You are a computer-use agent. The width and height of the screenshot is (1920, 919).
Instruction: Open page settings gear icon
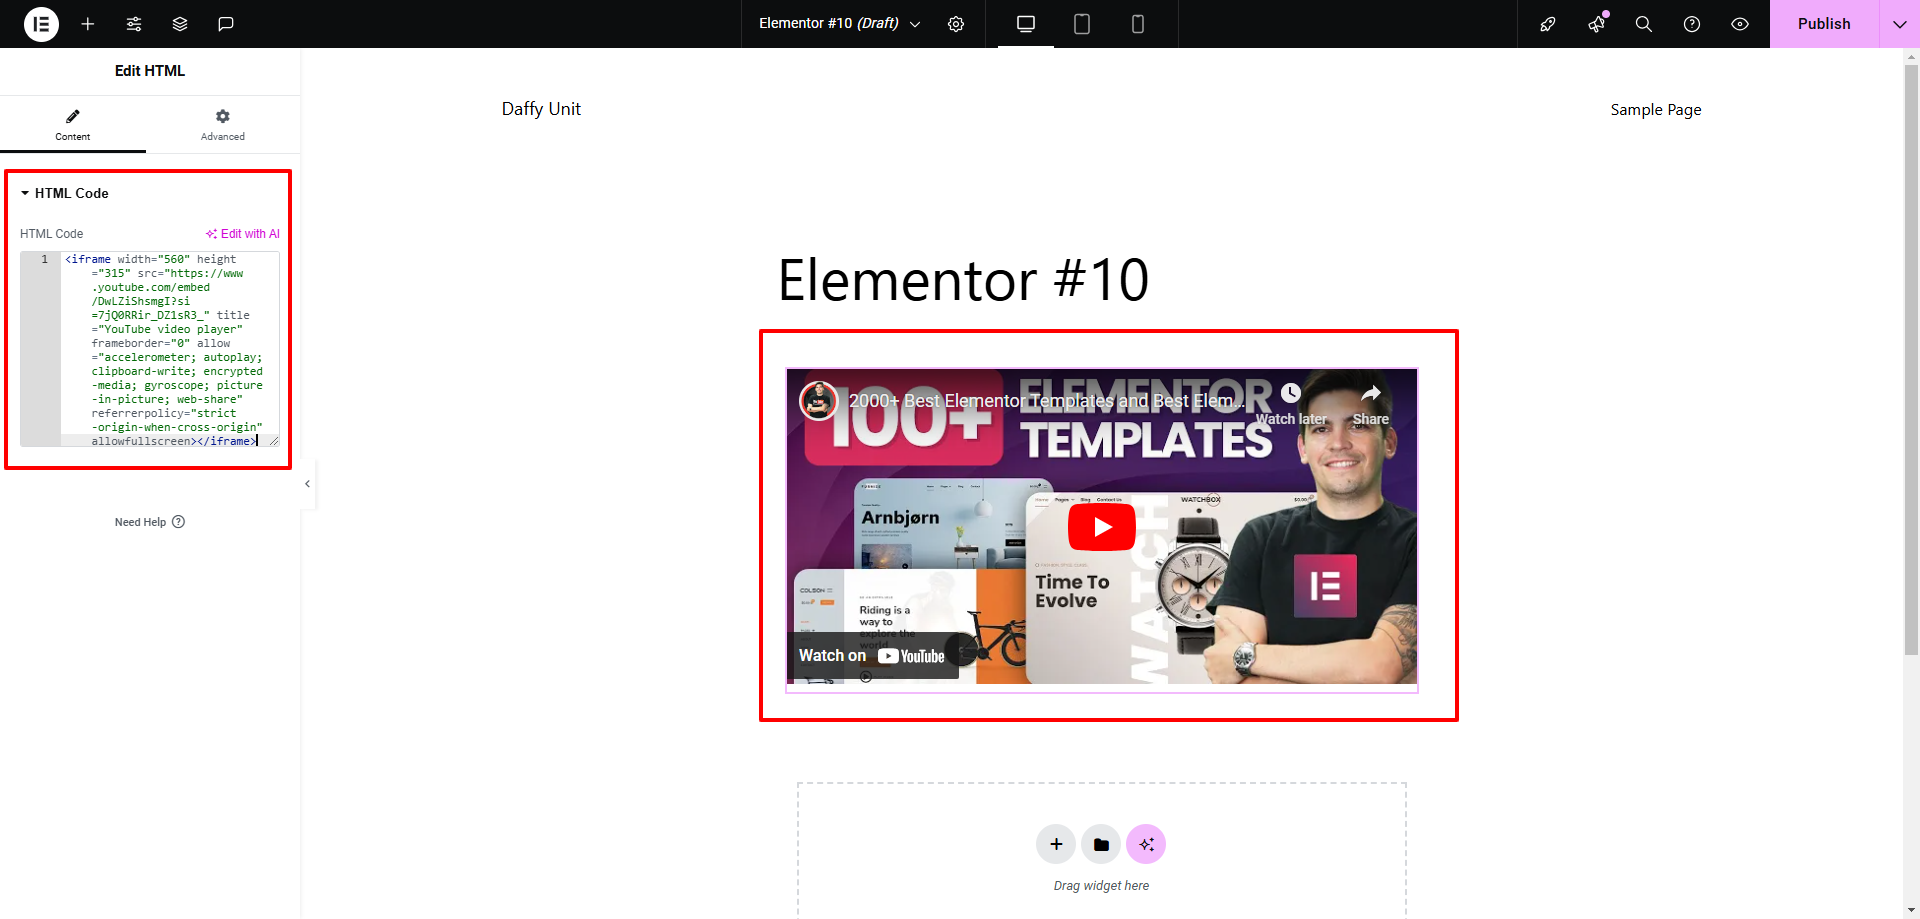956,24
